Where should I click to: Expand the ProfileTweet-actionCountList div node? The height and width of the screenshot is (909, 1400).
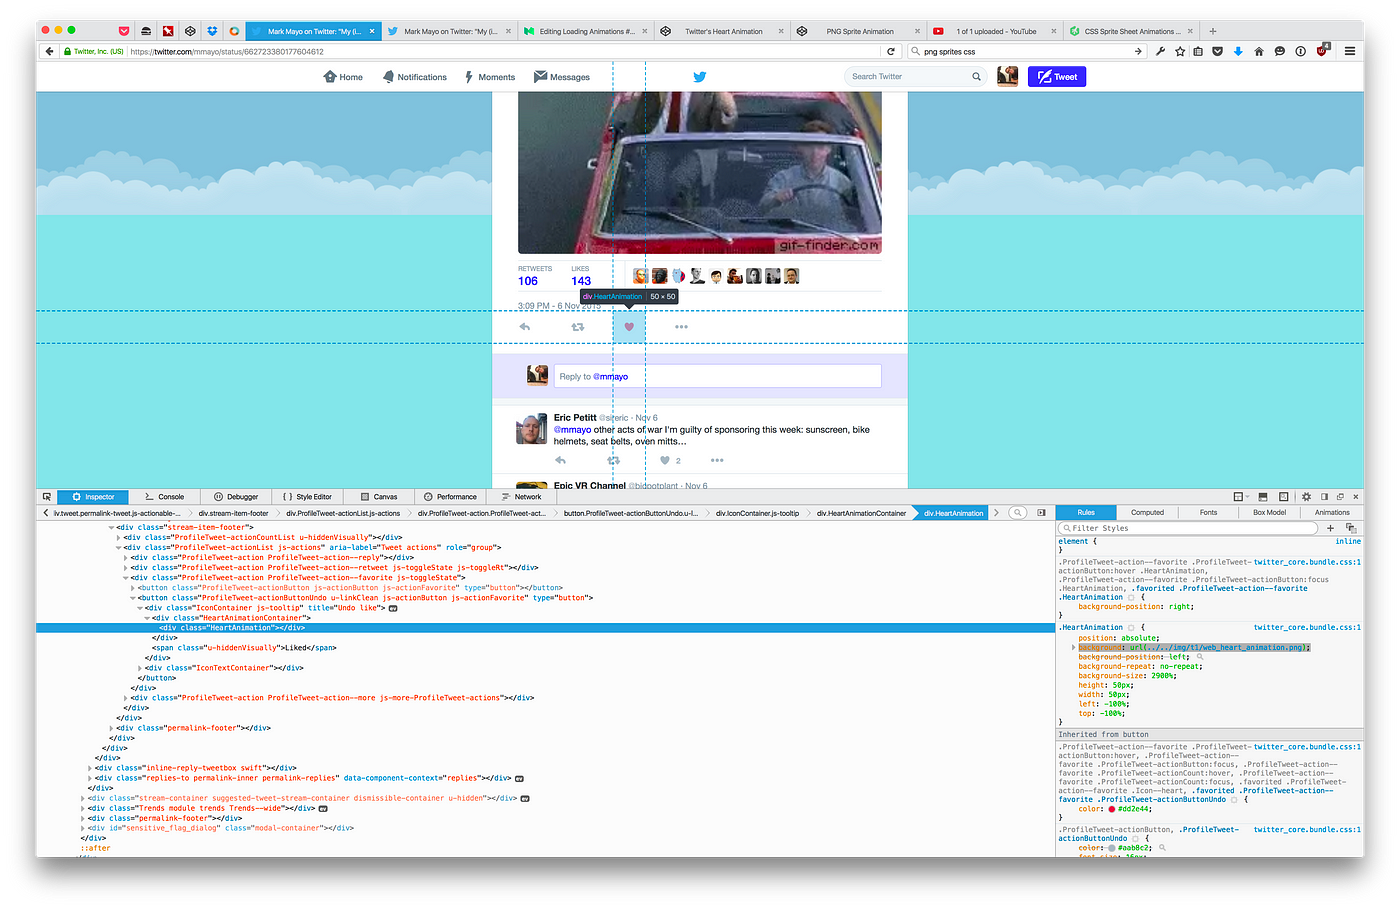tap(119, 537)
